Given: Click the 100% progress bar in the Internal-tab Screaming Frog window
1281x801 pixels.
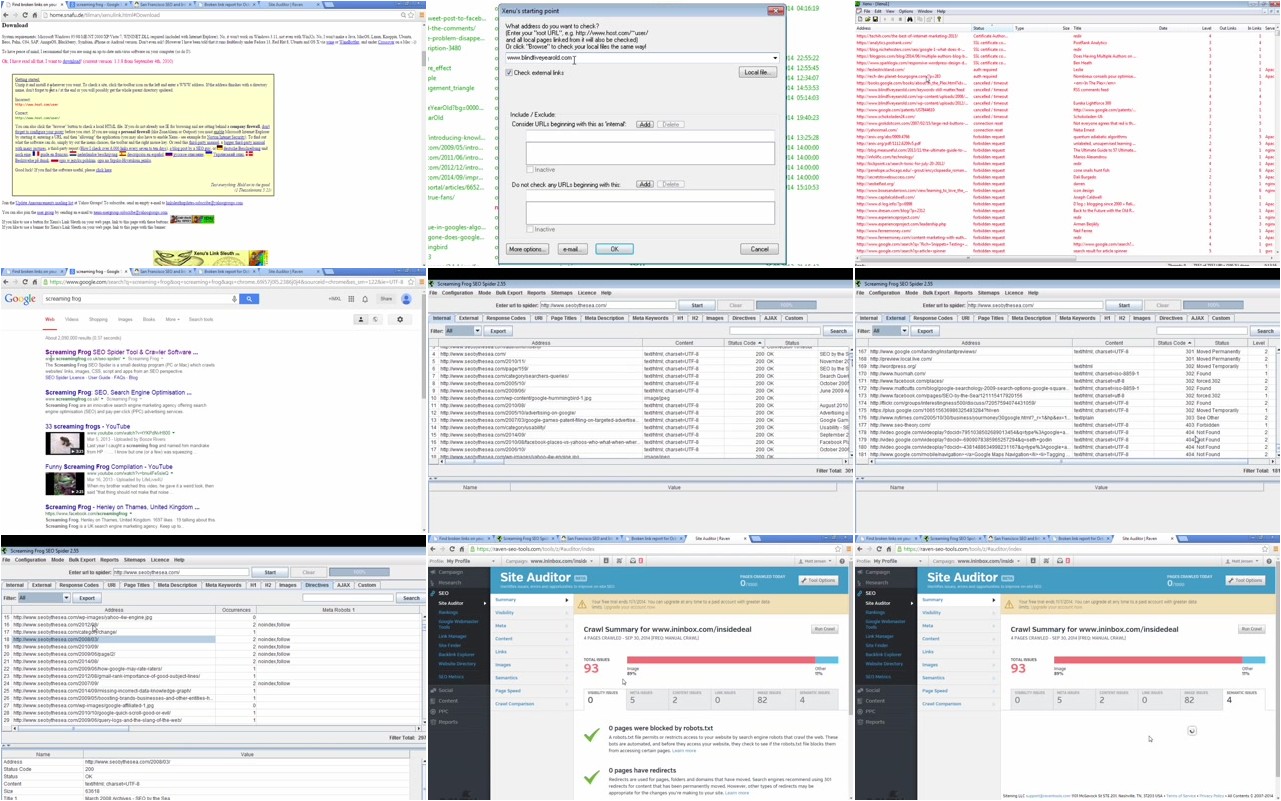Looking at the screenshot, I should (786, 305).
